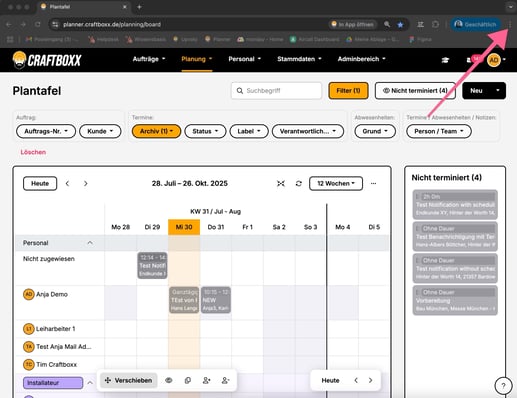Viewport: 517px width, 398px height.
Task: Open the Auftrags-Nr. filter dropdown
Action: click(x=46, y=131)
